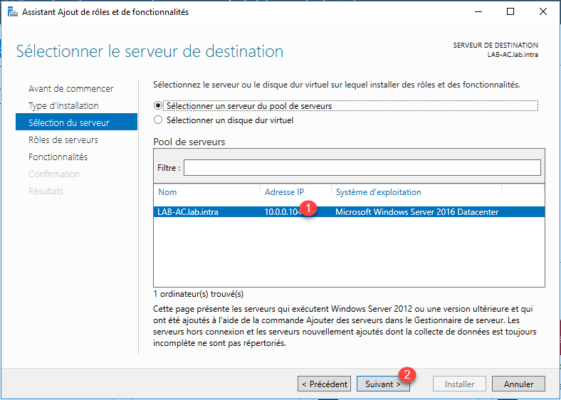The width and height of the screenshot is (561, 400).
Task: Minimize the wizard window
Action: click(478, 12)
